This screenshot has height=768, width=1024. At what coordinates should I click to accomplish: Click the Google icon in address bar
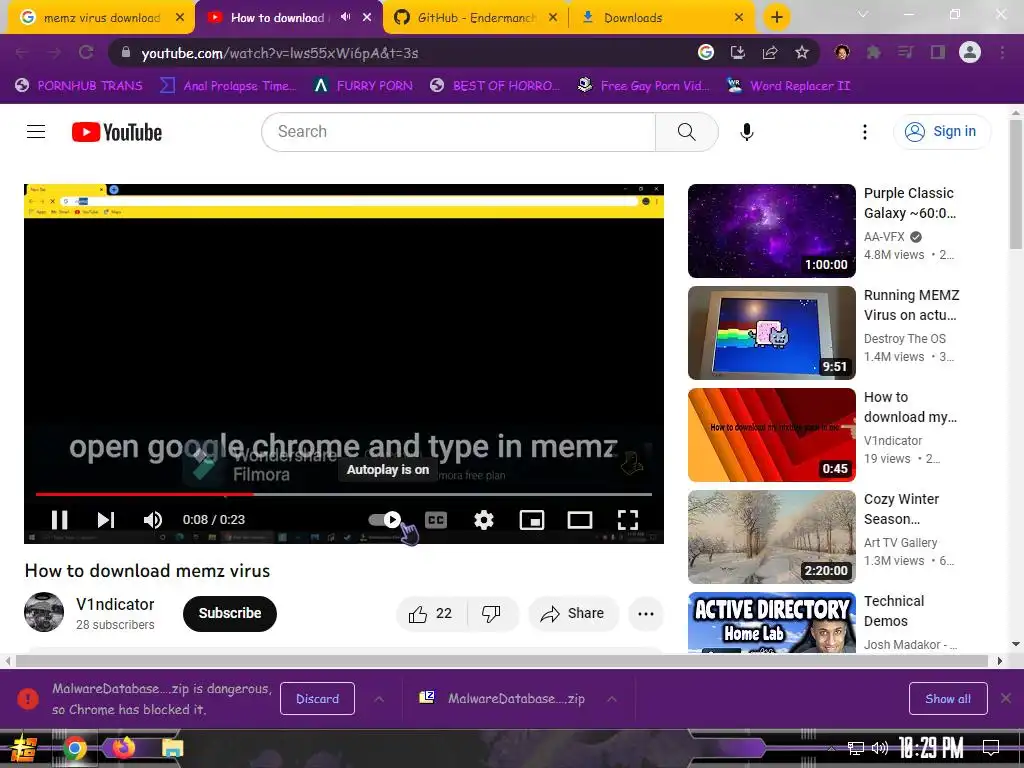[705, 52]
